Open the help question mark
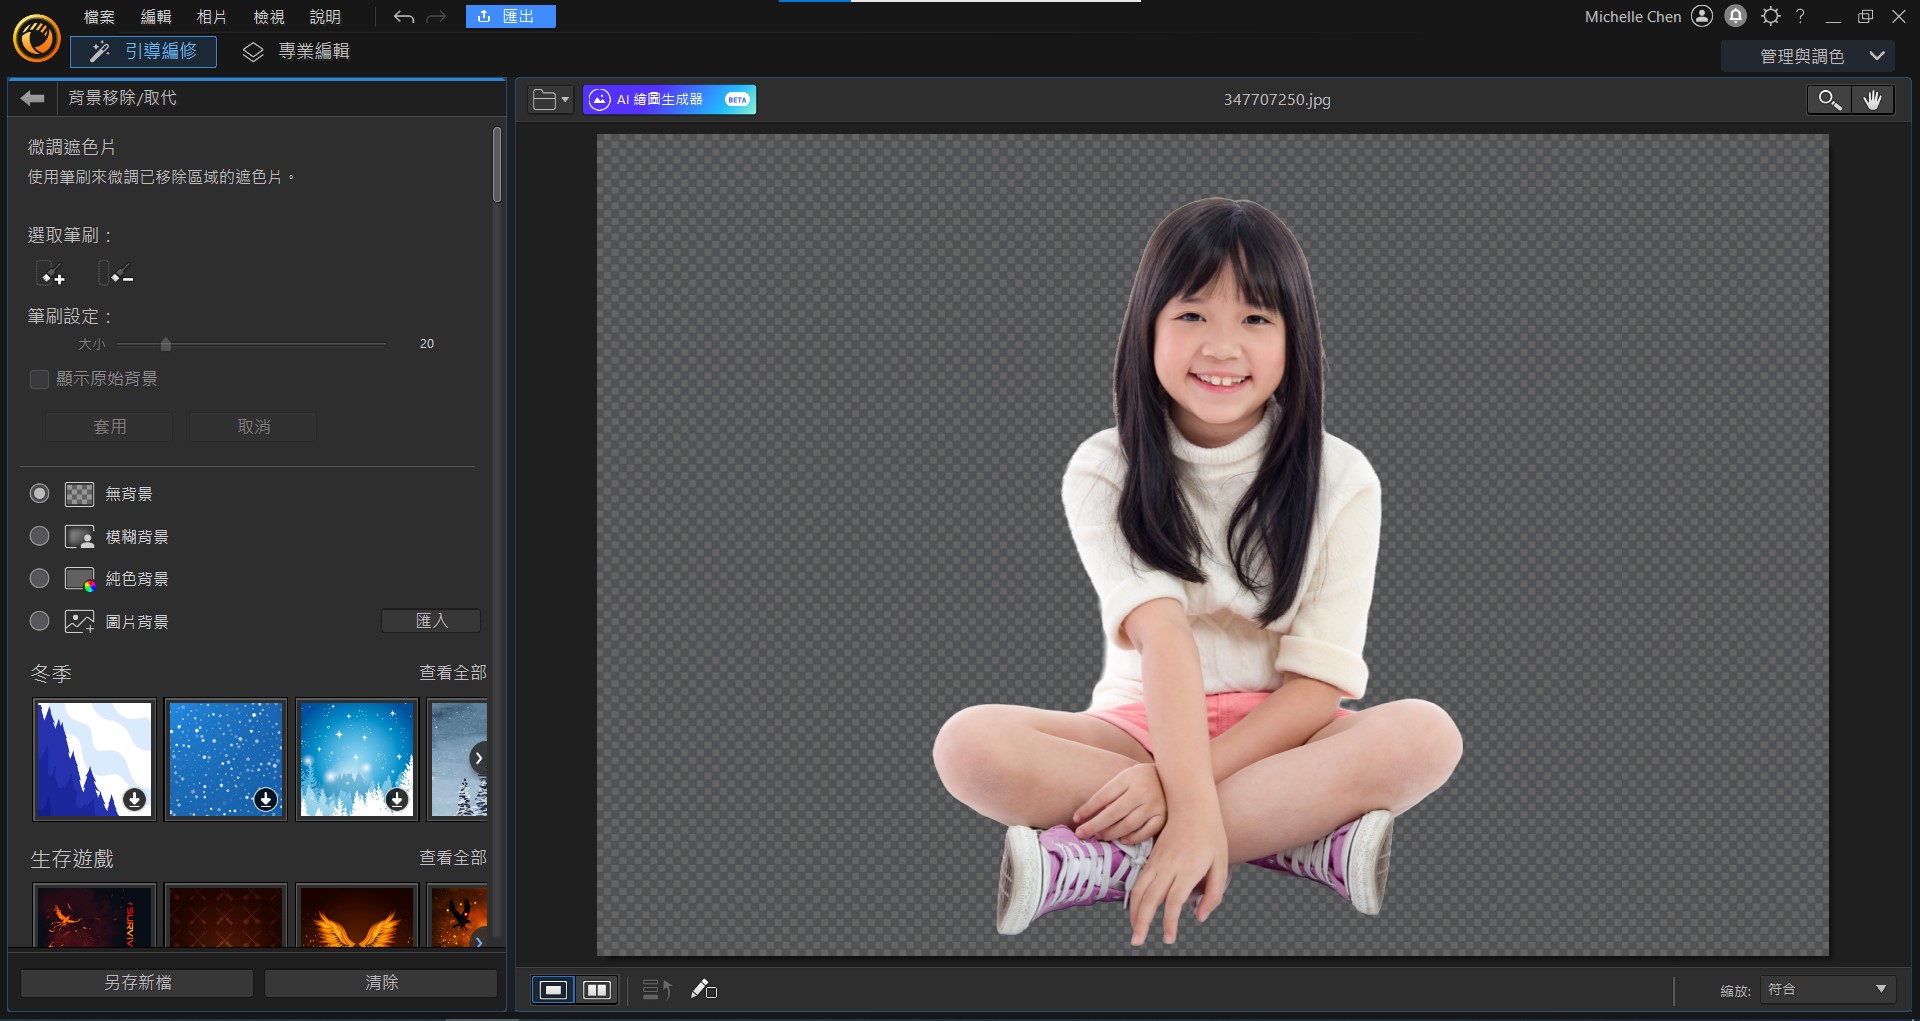1920x1021 pixels. click(1800, 16)
